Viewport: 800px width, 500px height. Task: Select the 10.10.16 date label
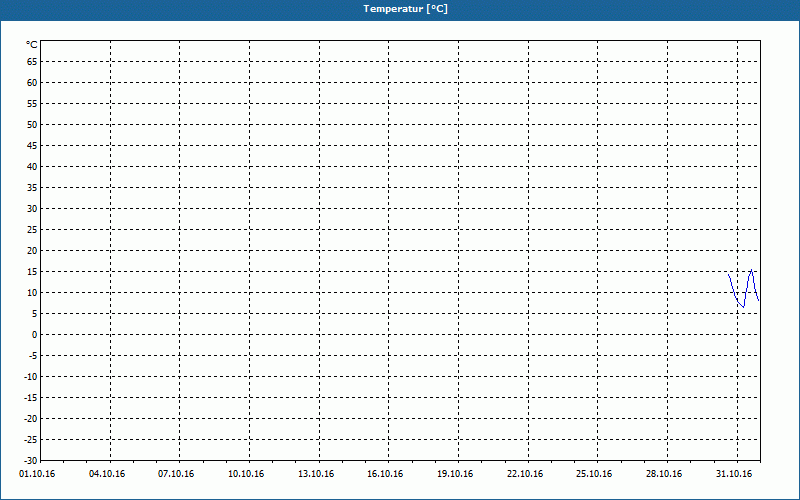pyautogui.click(x=246, y=474)
